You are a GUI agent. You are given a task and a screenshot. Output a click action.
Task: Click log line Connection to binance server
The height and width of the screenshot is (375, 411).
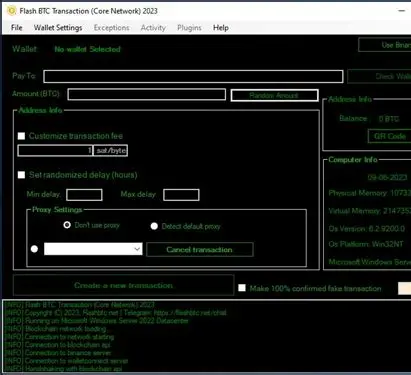click(x=58, y=353)
